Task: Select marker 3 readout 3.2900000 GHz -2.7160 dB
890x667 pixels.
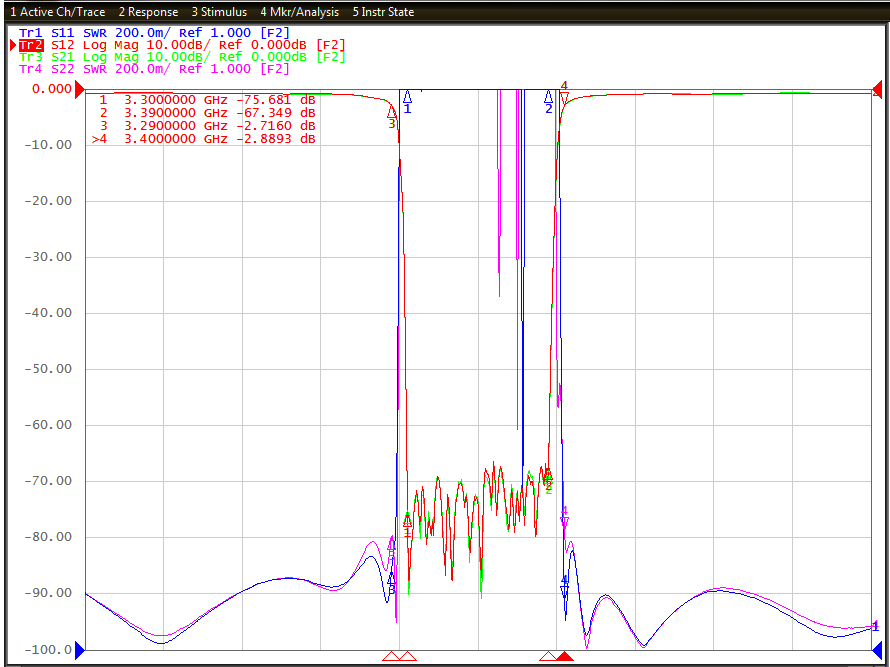Action: (x=207, y=126)
